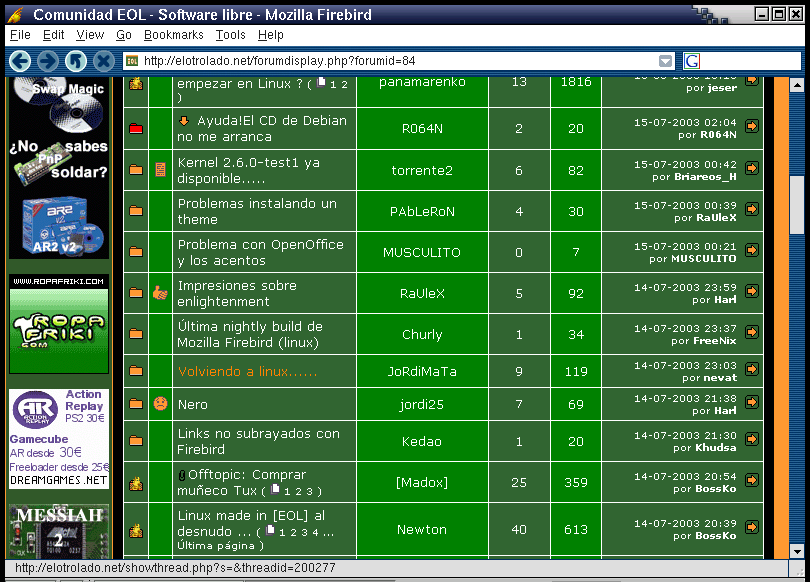Screen dimensions: 810x582
Task: View profile of author Churly
Action: 422,334
